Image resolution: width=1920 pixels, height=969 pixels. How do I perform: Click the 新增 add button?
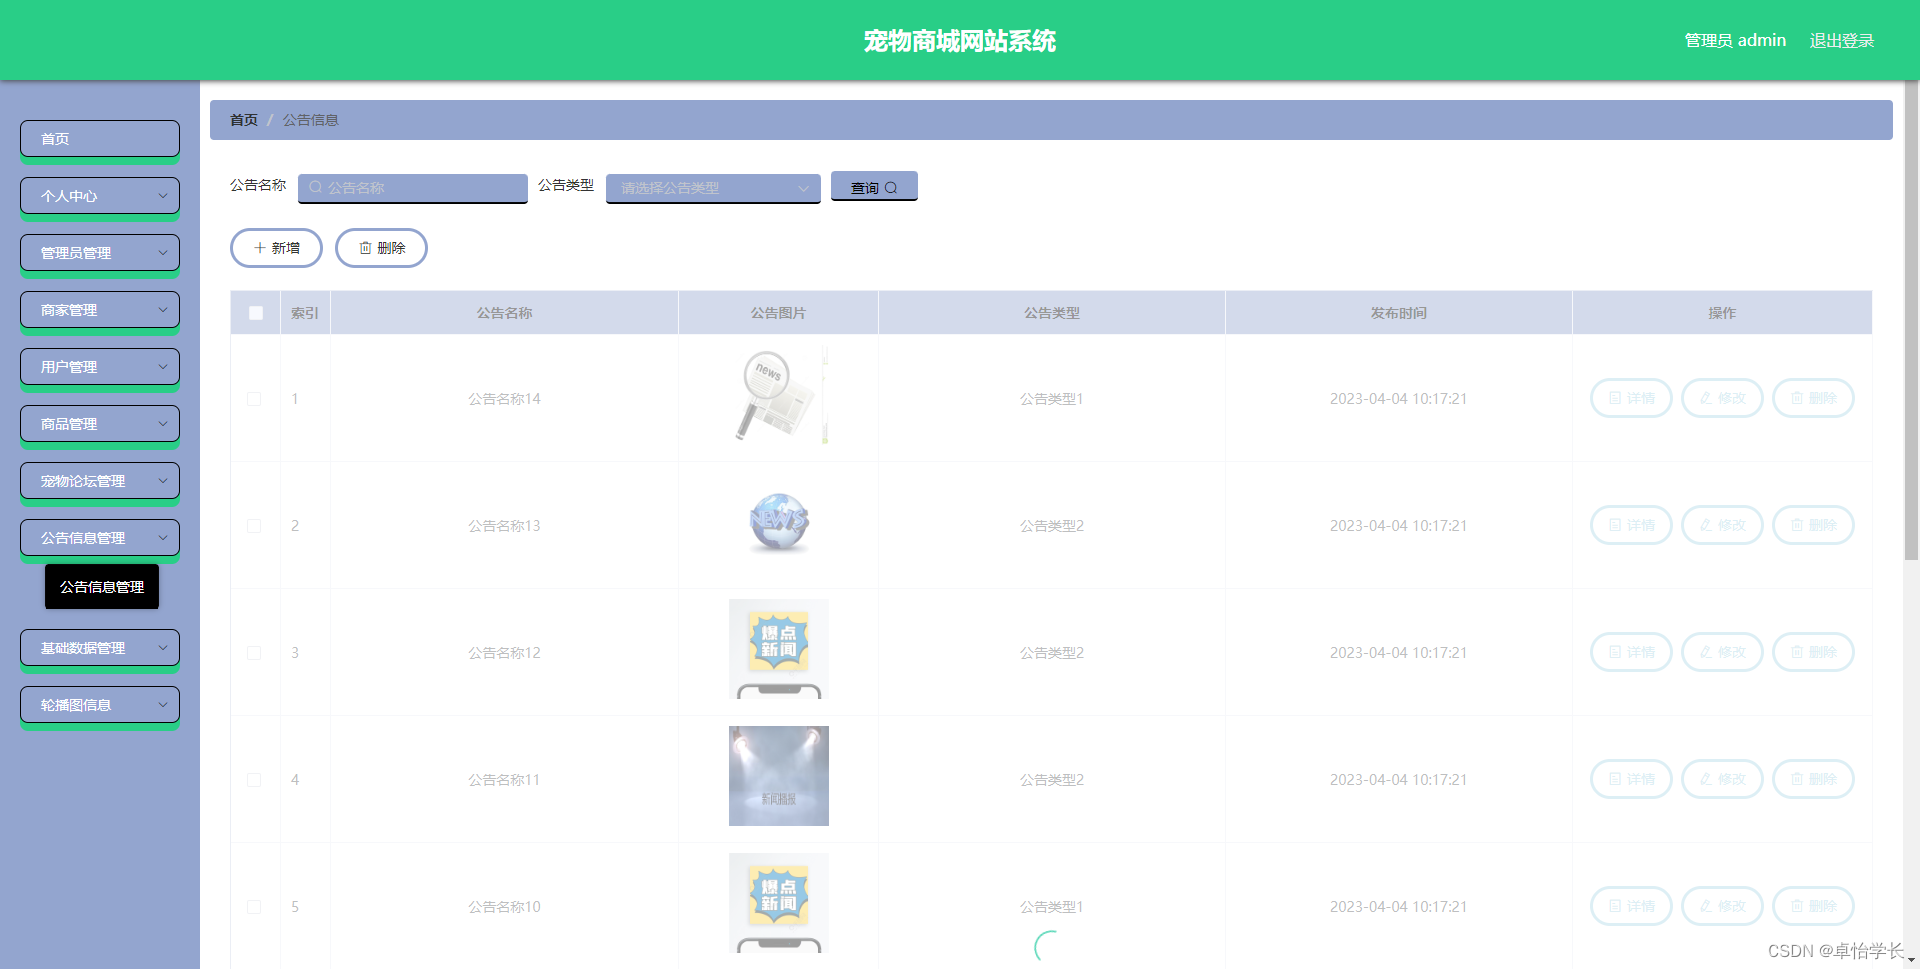coord(276,248)
